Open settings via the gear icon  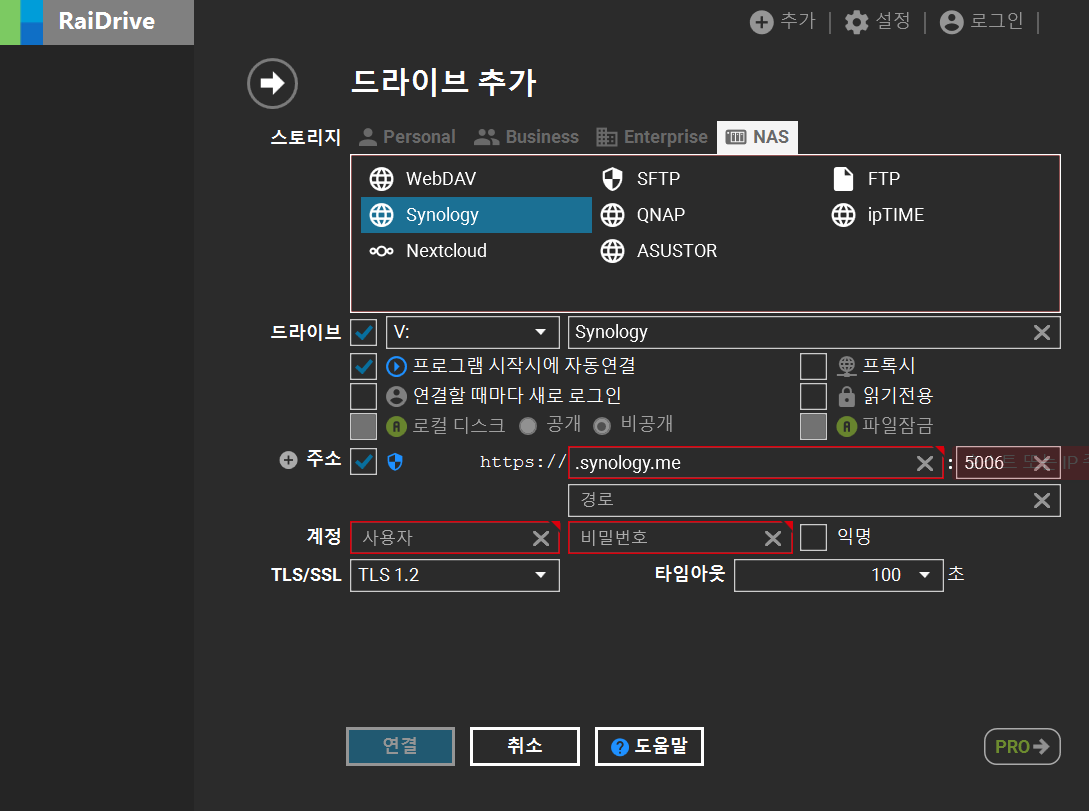click(856, 22)
